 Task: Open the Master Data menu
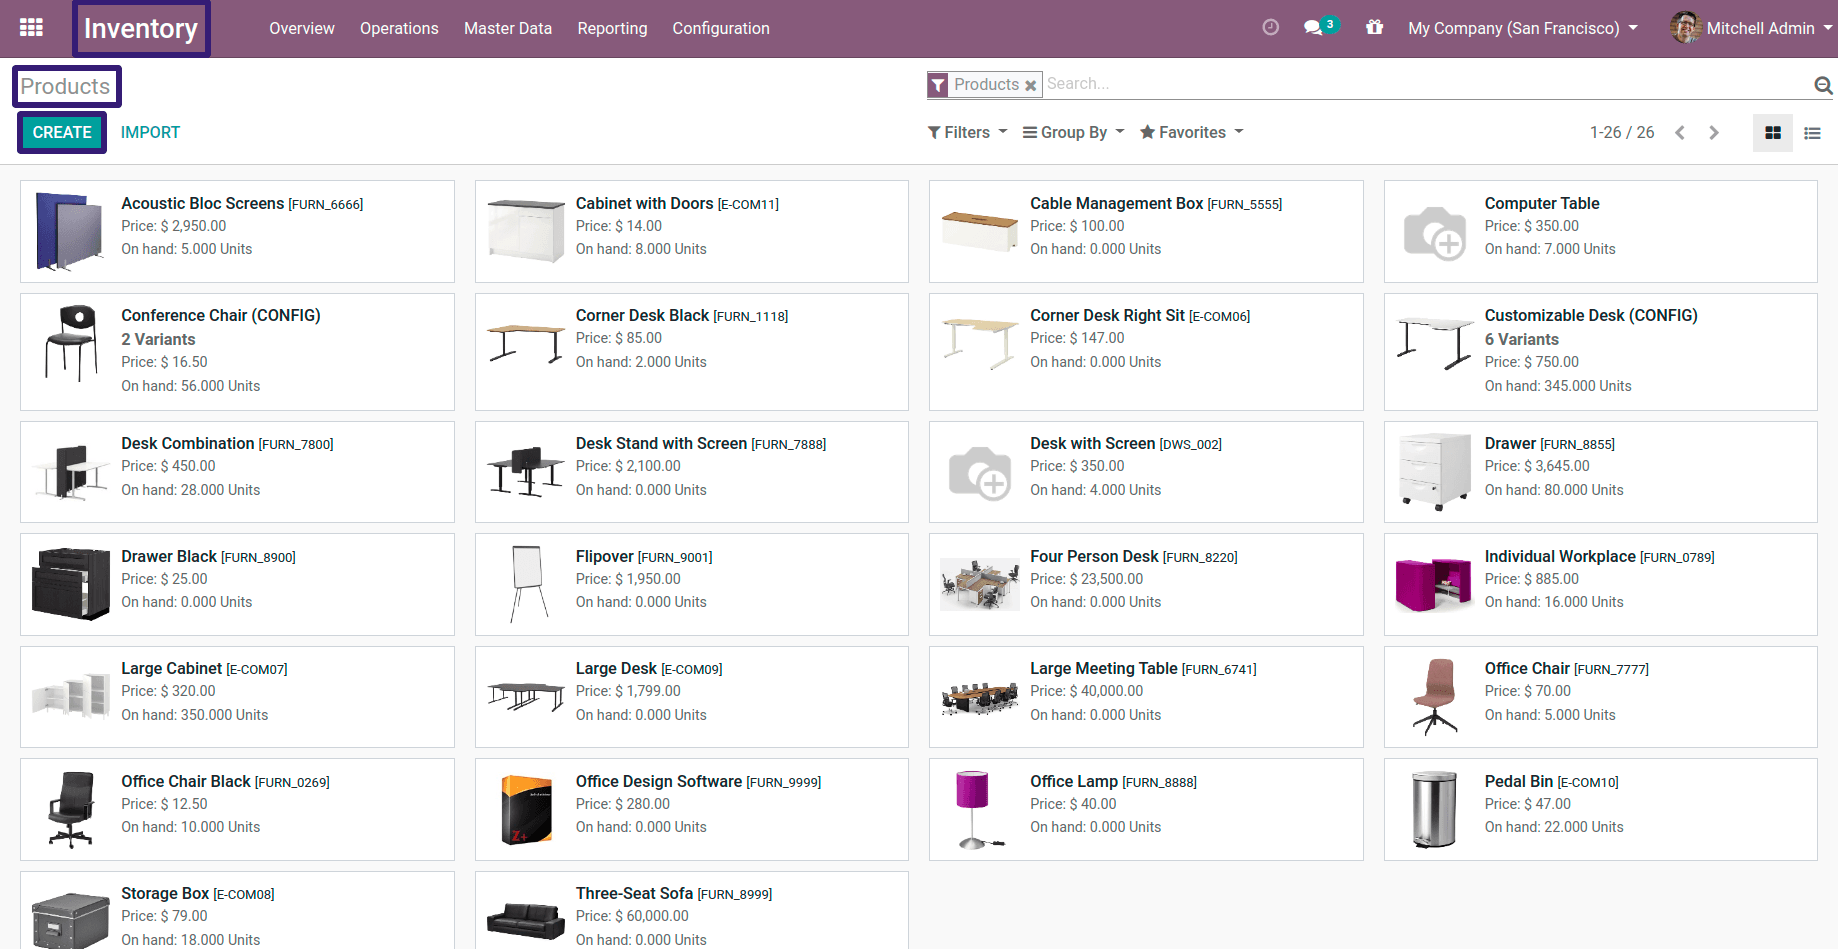point(508,28)
